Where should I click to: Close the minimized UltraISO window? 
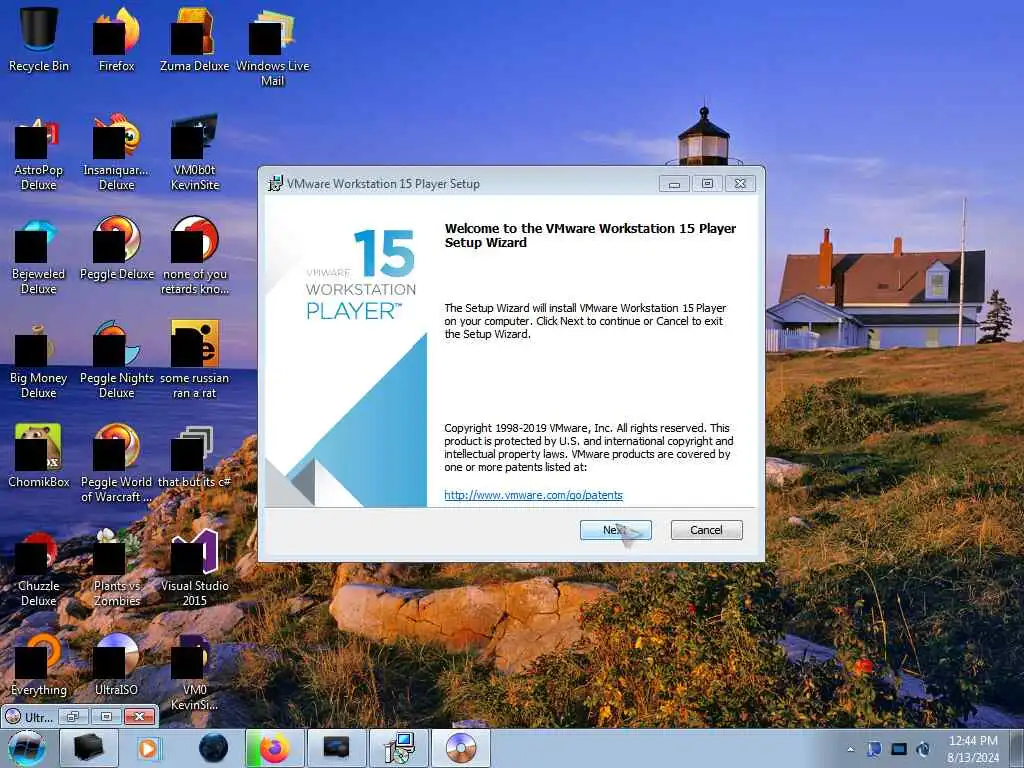coord(139,717)
